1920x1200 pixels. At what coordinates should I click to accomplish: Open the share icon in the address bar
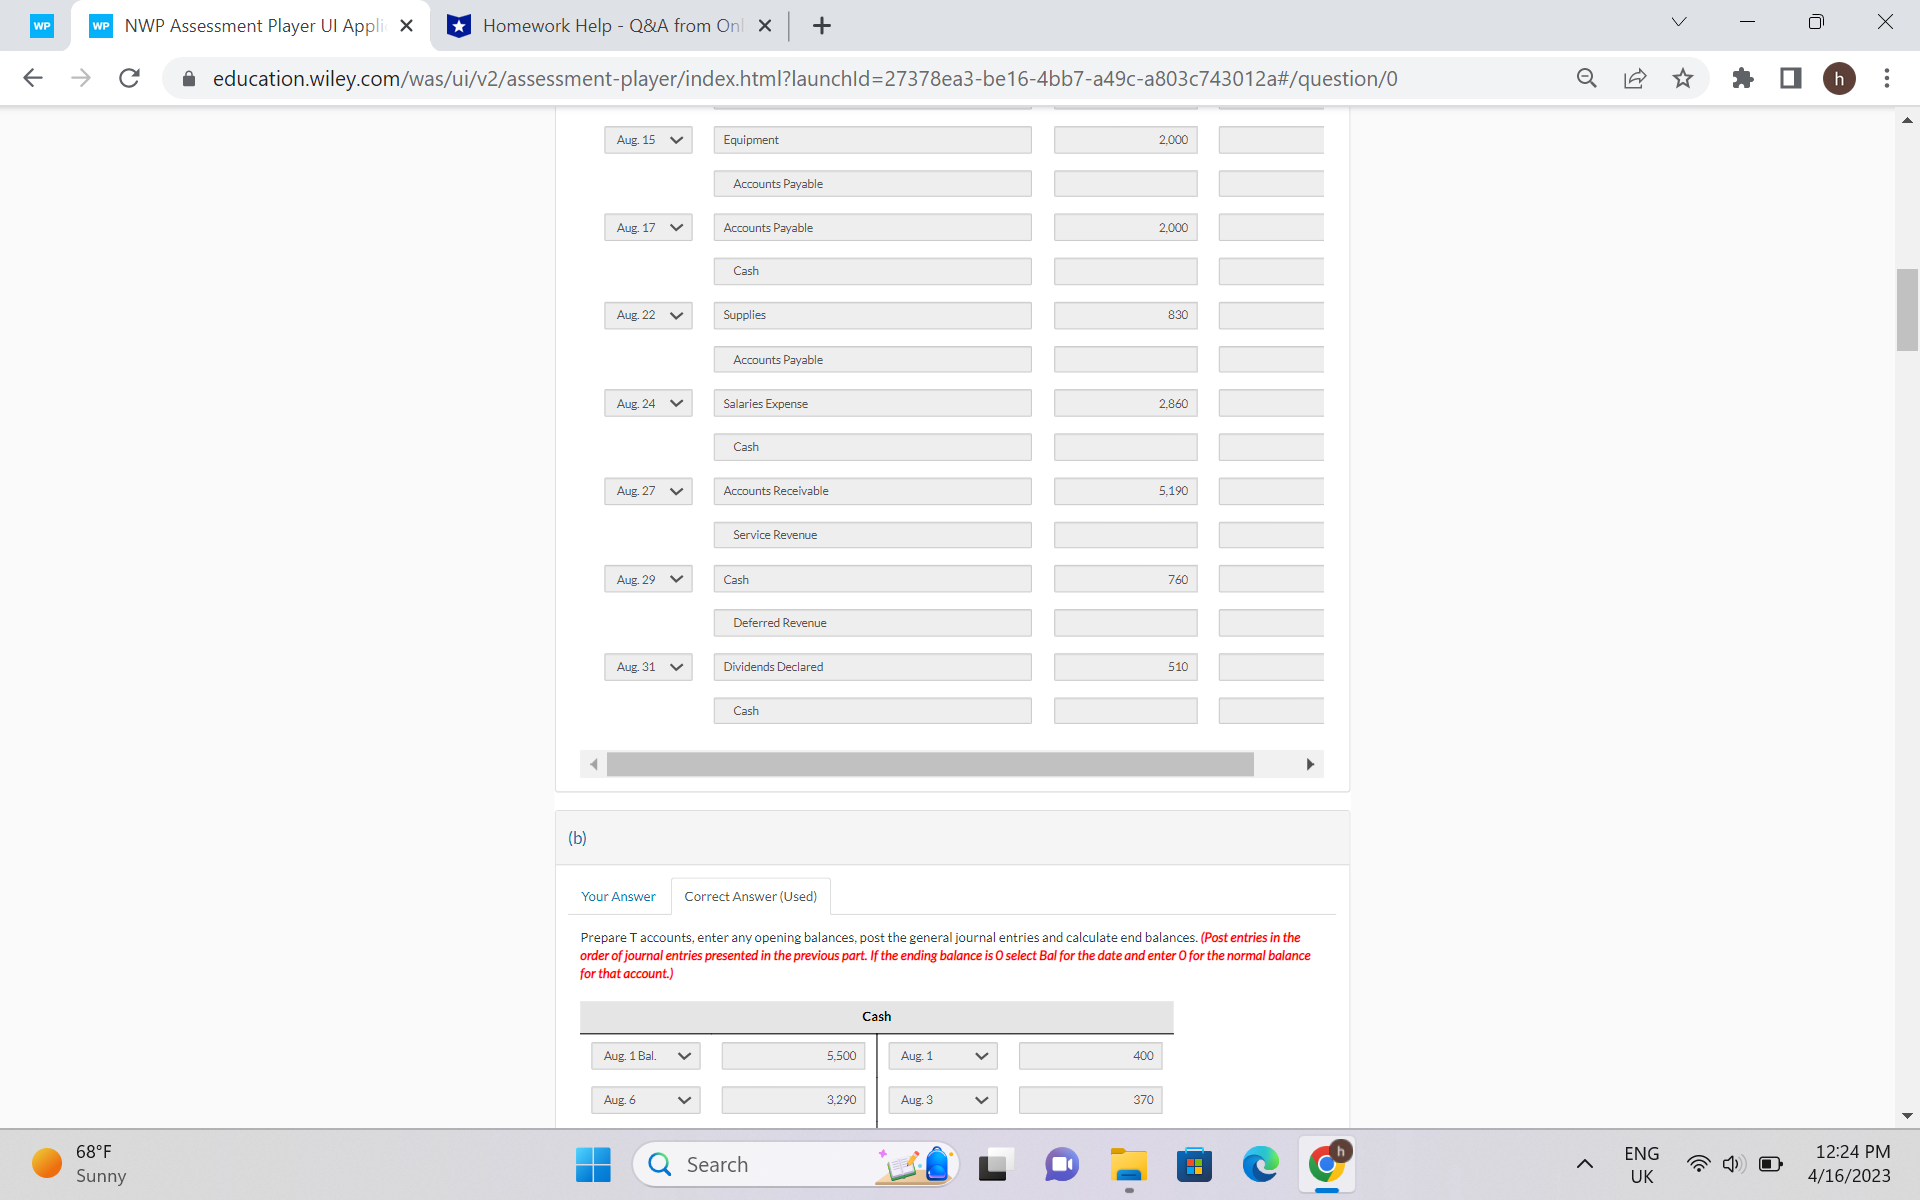tap(1634, 78)
